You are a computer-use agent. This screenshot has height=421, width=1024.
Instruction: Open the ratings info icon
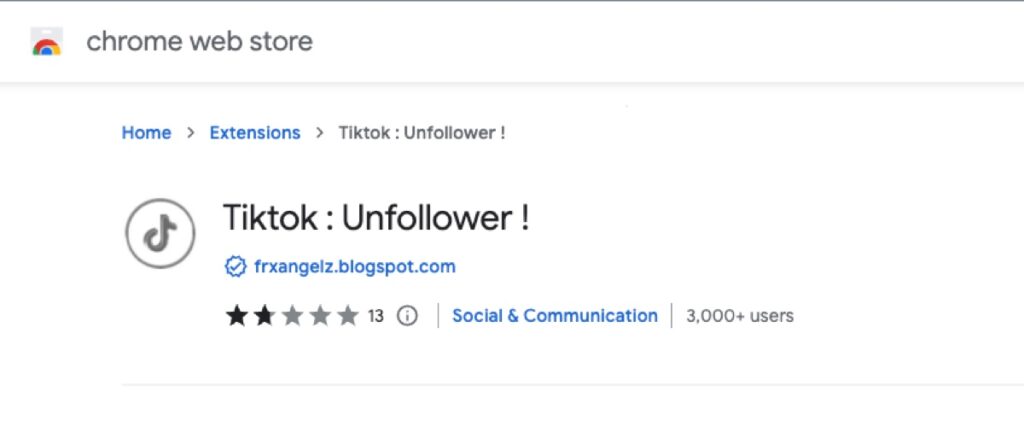point(407,316)
